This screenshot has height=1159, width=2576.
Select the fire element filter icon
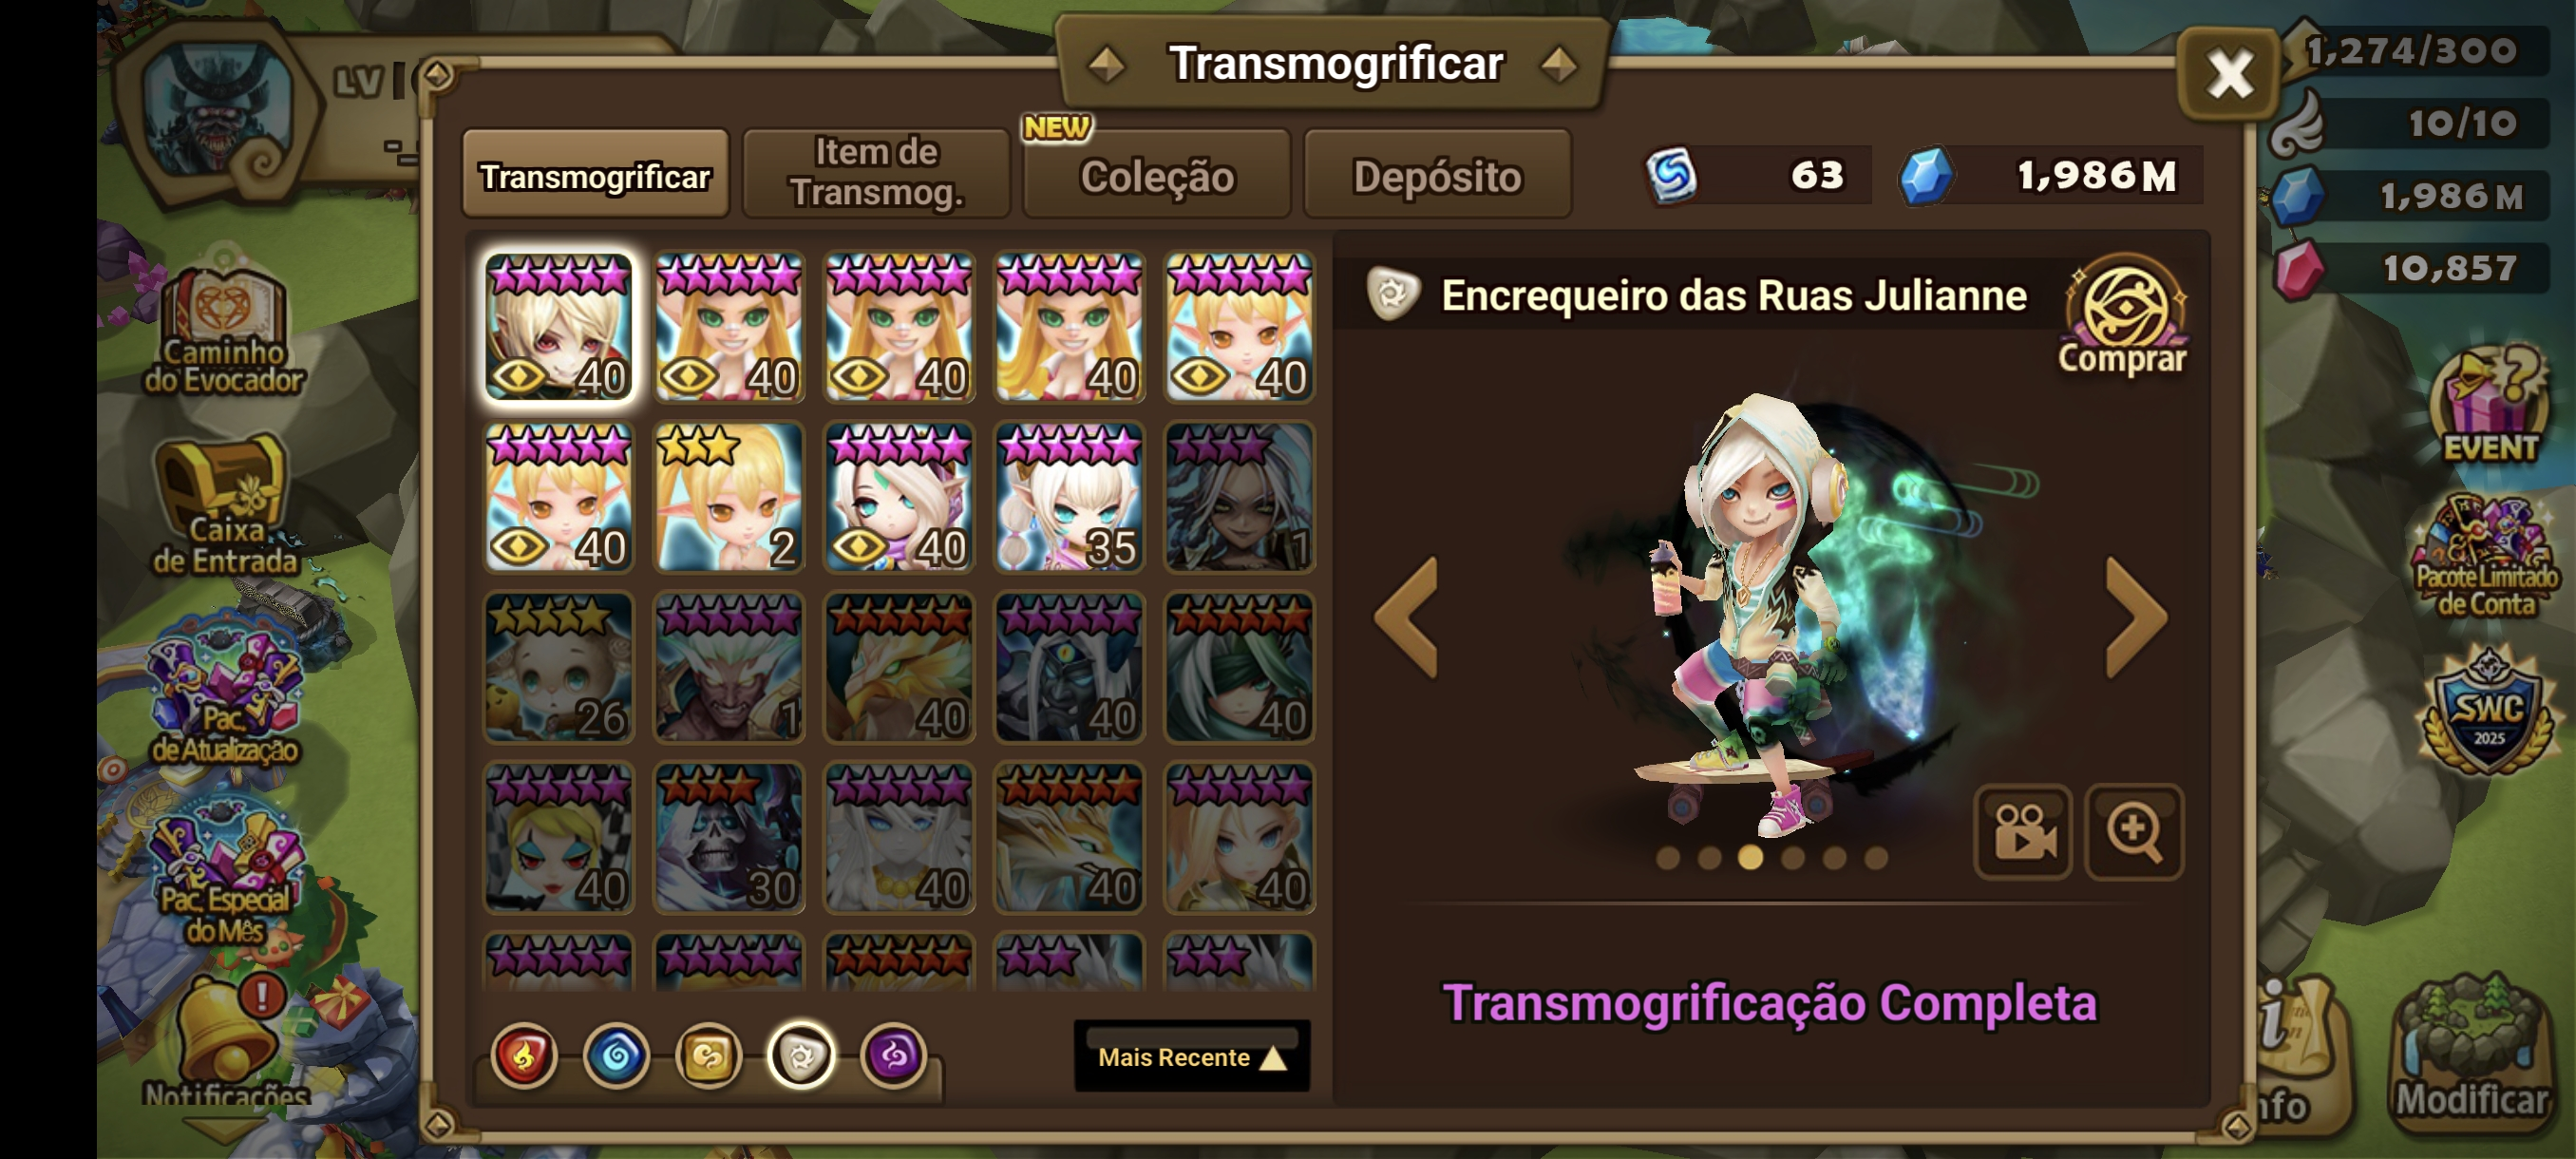pos(523,1055)
